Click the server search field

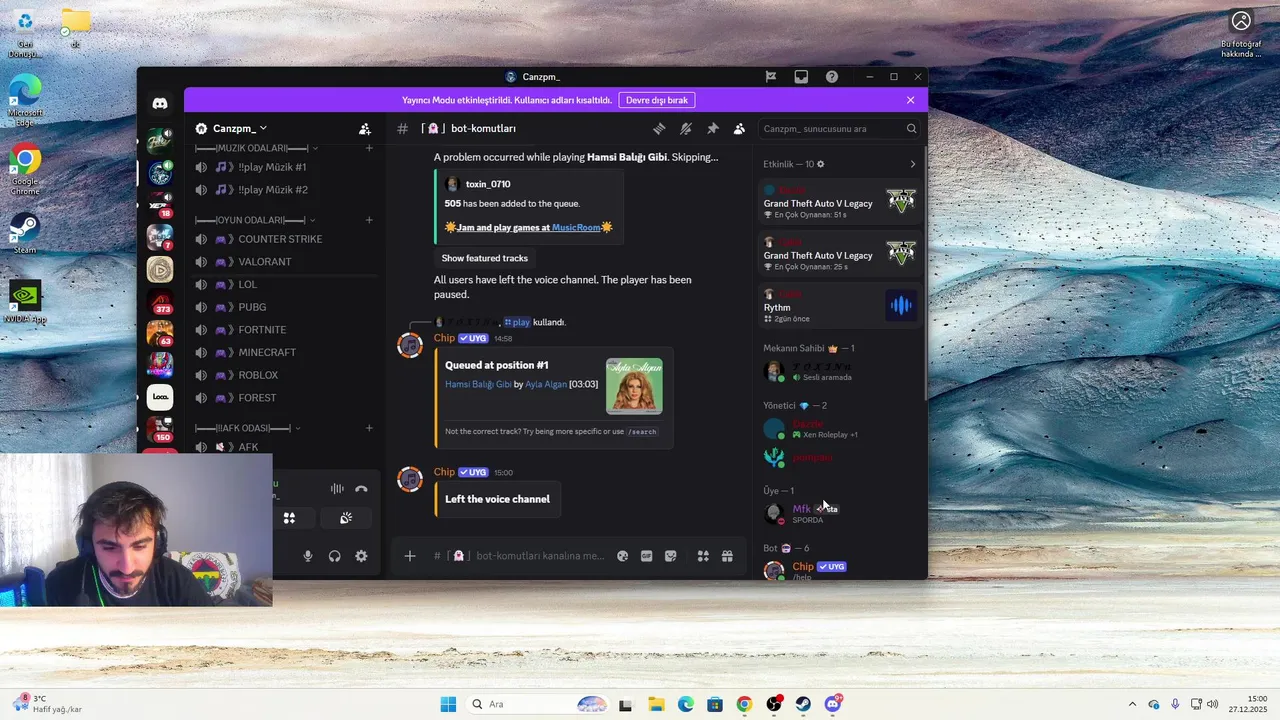pos(839,129)
